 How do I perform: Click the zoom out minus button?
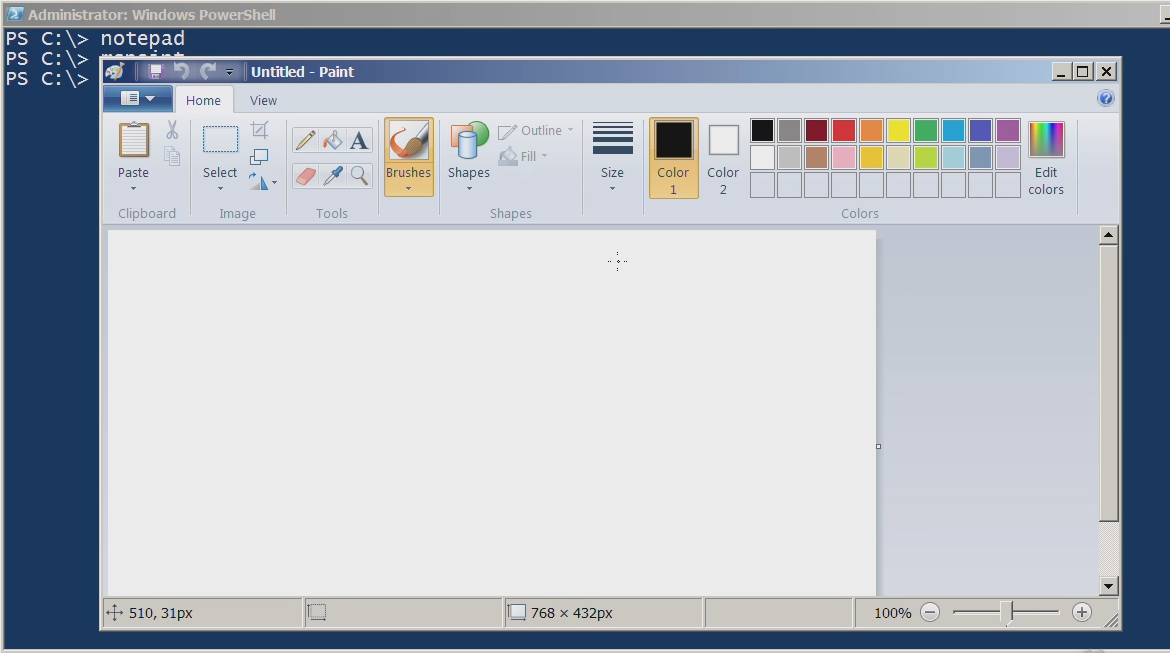930,613
